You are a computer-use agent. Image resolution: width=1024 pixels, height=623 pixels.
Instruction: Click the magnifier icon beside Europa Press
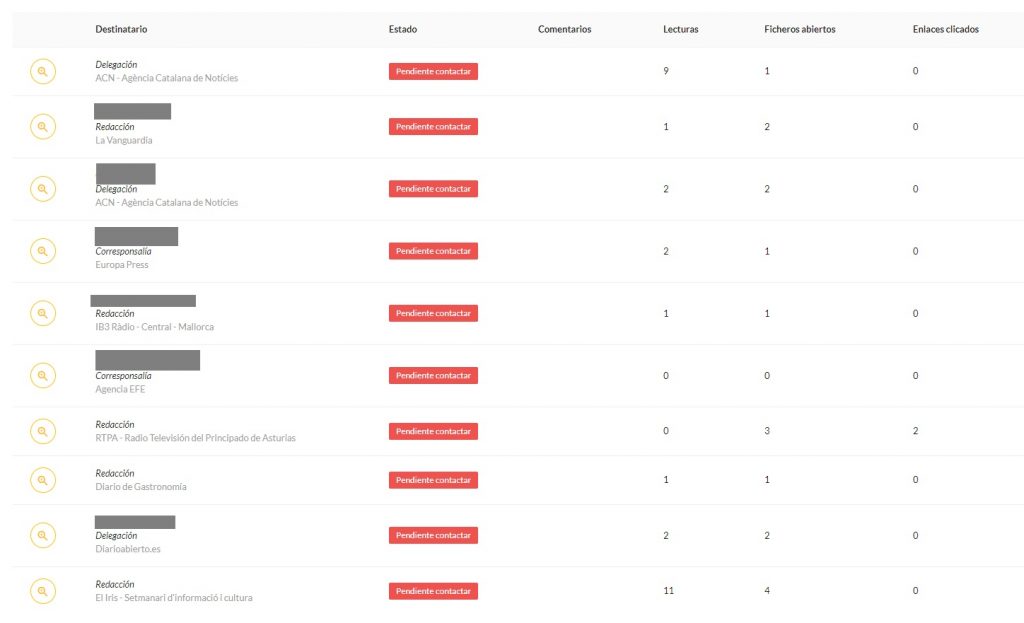[x=42, y=251]
